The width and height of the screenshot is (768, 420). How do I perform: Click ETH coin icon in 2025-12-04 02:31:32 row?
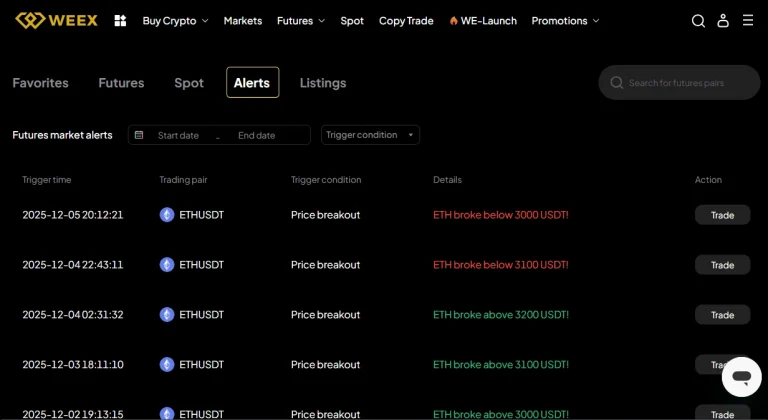(x=167, y=315)
